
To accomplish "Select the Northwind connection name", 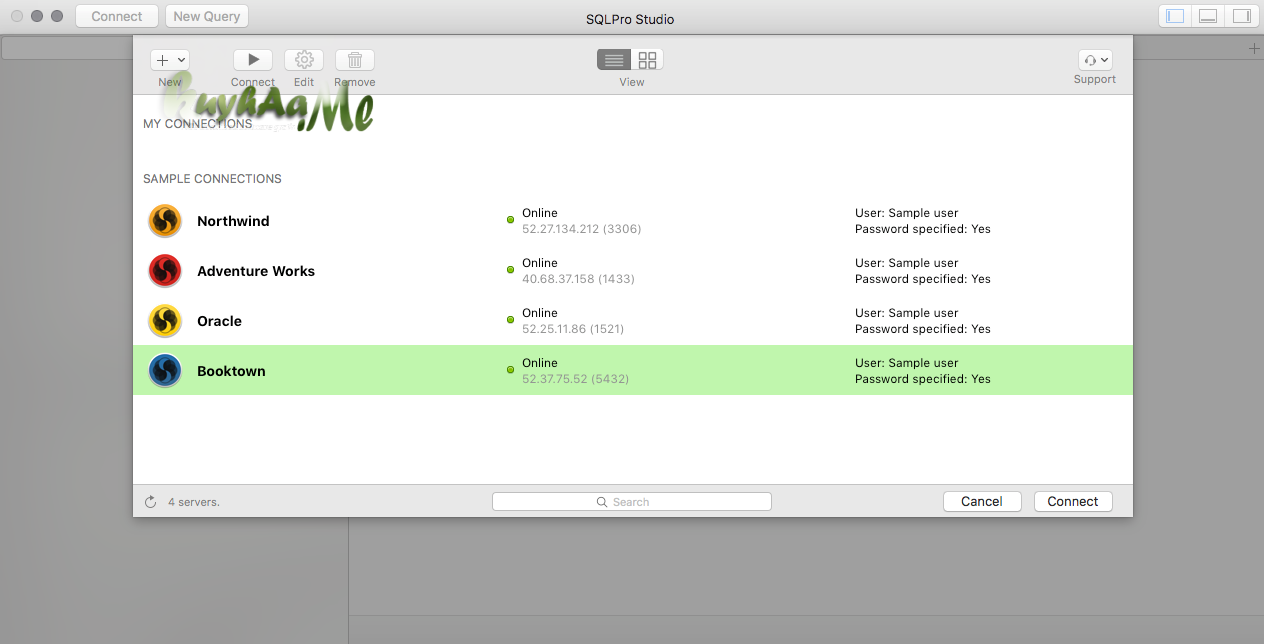I will click(233, 221).
